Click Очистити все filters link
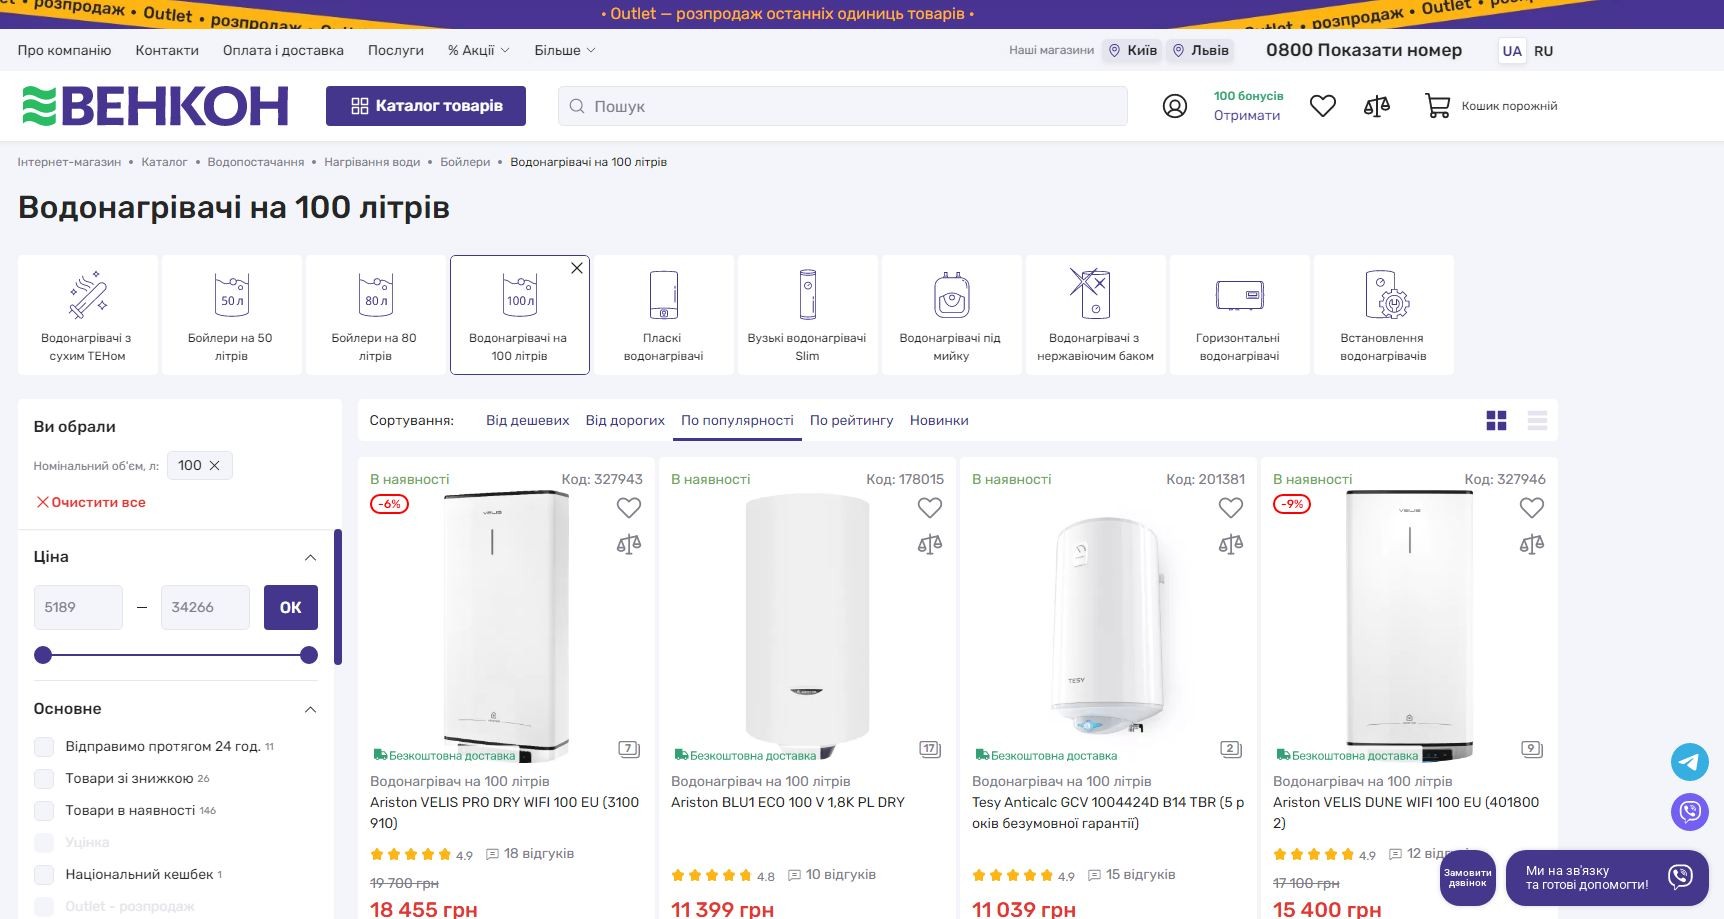1724x919 pixels. tap(91, 503)
